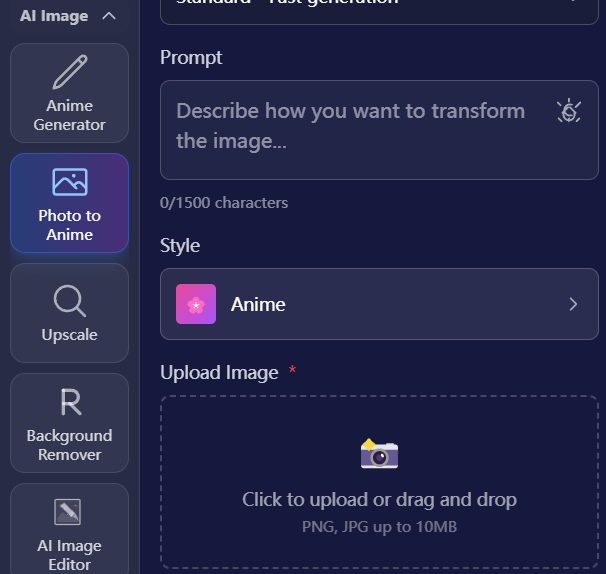606x574 pixels.
Task: Click the AI Image header title
Action: coord(54,16)
